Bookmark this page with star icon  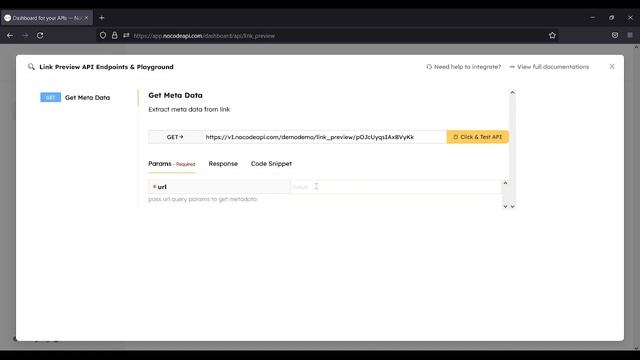[552, 36]
